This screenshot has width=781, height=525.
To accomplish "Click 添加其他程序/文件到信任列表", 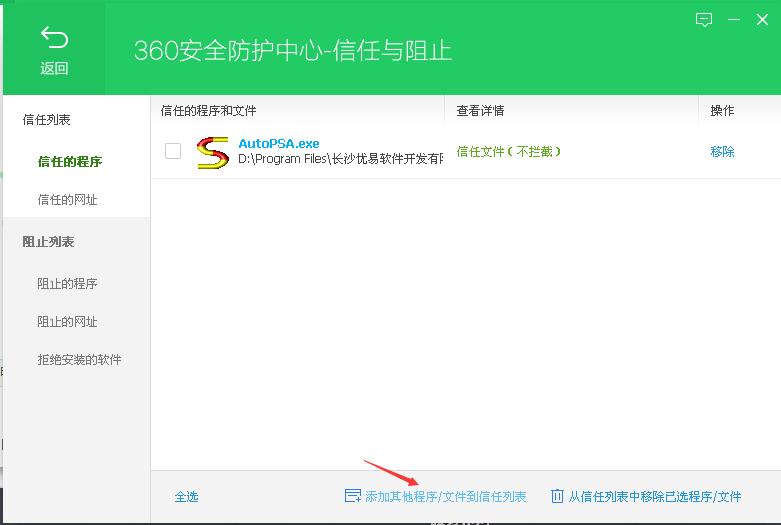I will click(445, 496).
